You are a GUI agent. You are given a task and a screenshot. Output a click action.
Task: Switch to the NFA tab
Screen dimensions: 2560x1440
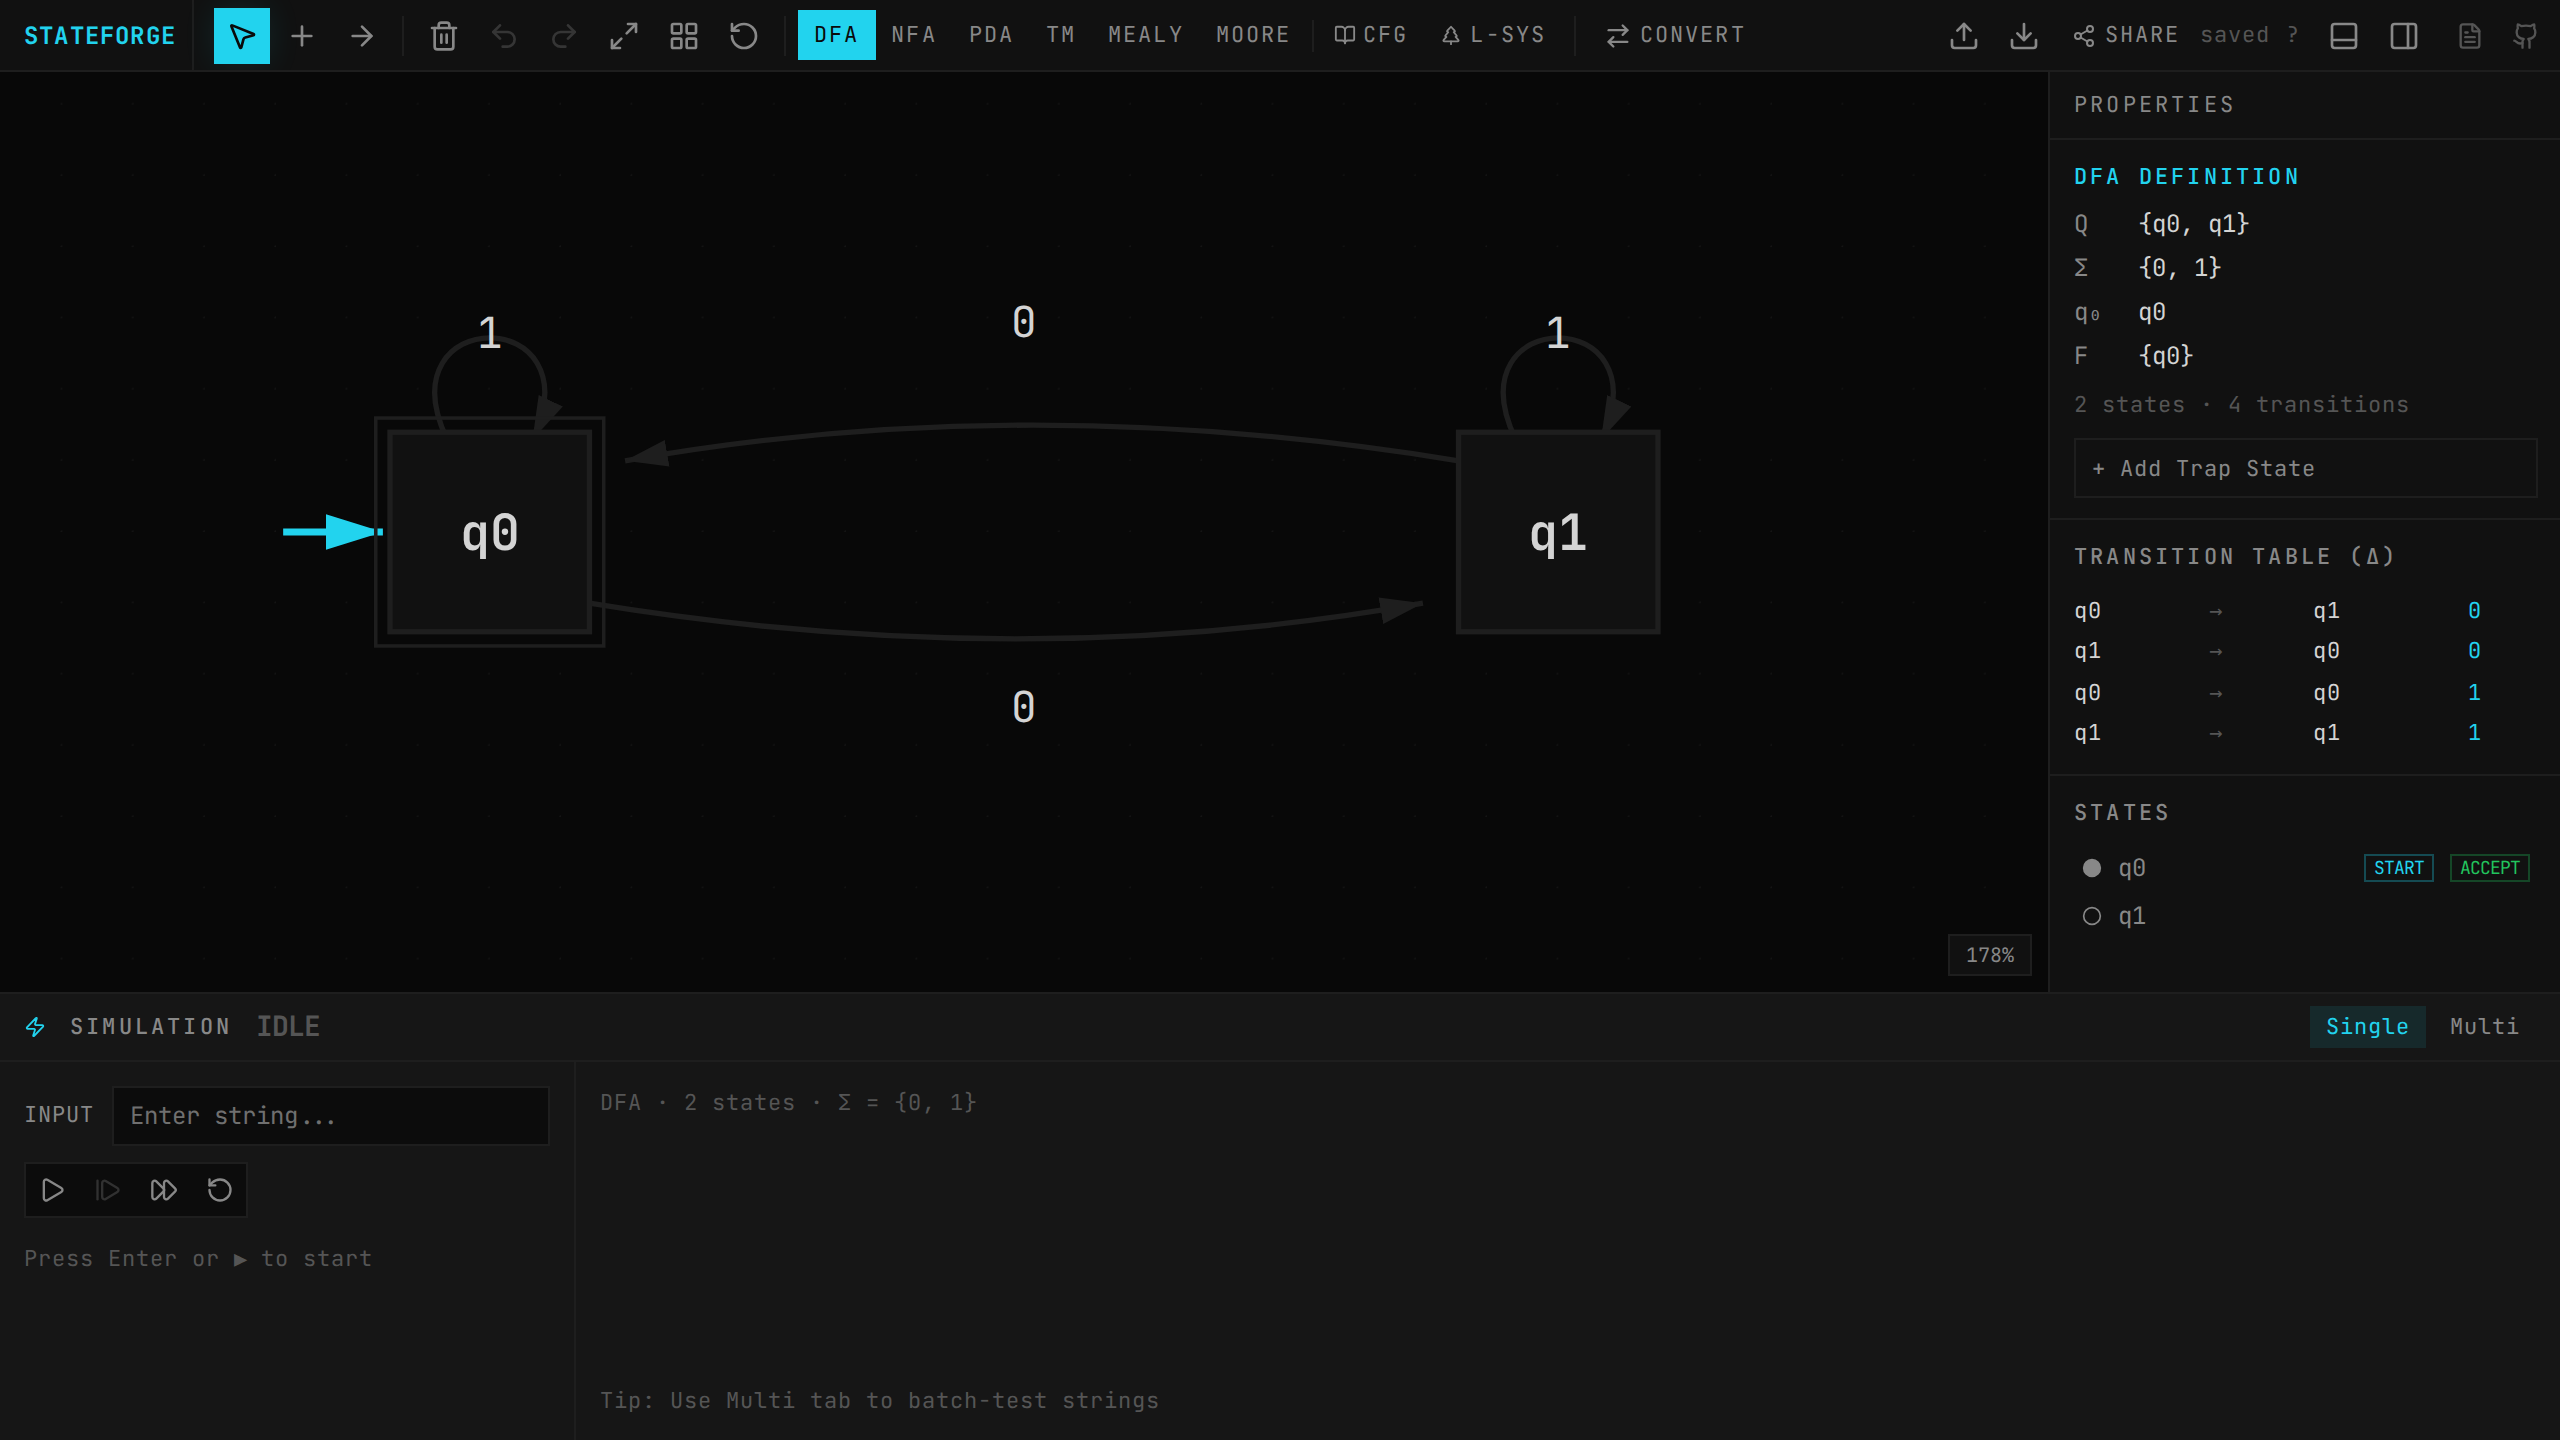pos(913,35)
